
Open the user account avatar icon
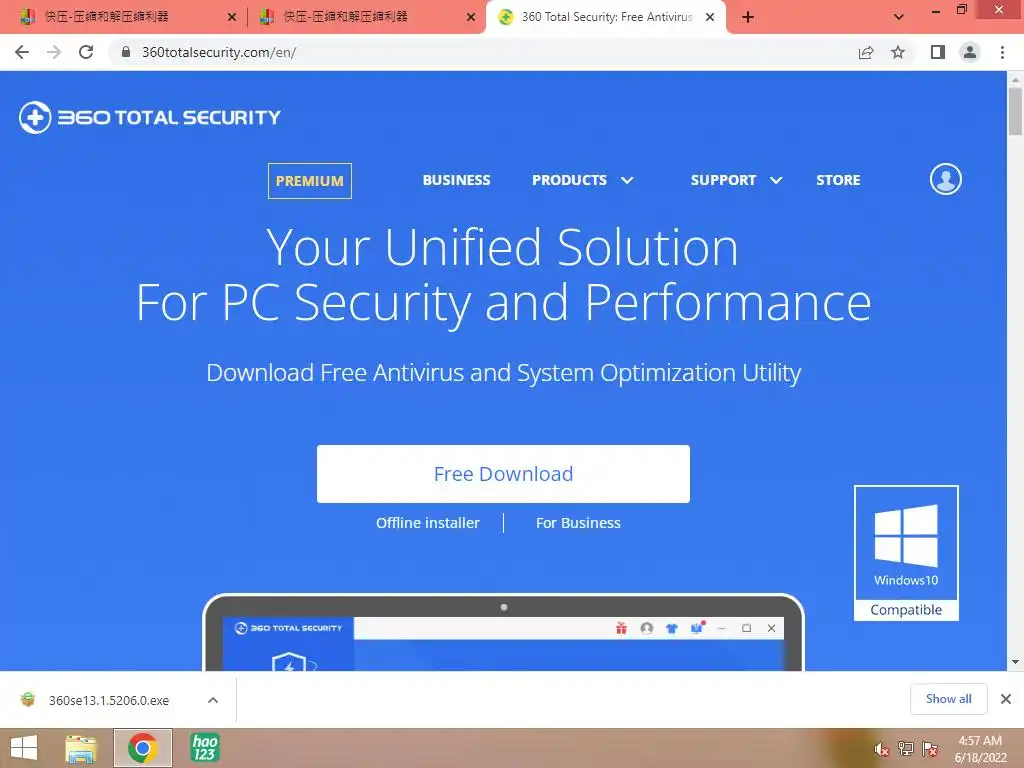(946, 180)
